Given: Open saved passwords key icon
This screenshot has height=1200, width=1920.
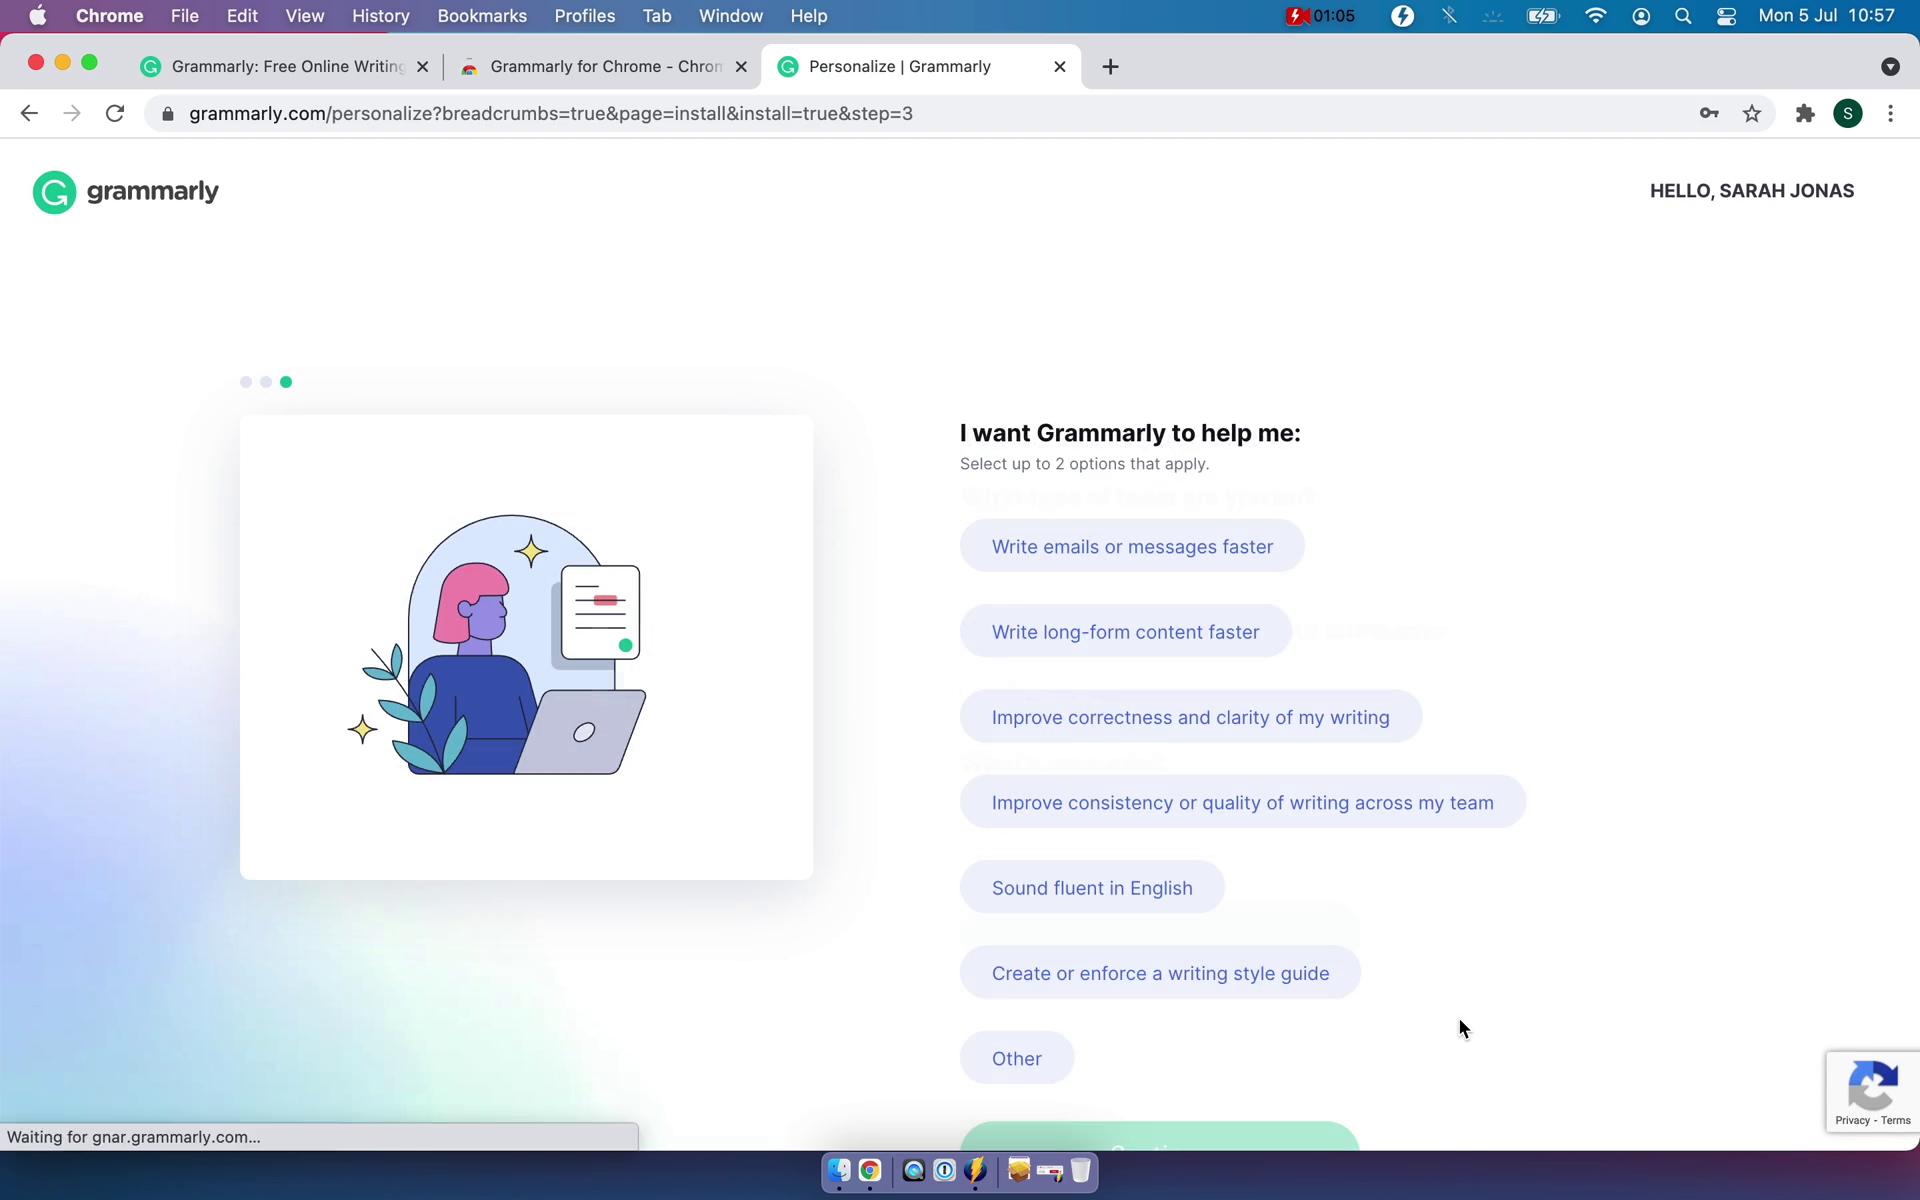Looking at the screenshot, I should [1709, 114].
